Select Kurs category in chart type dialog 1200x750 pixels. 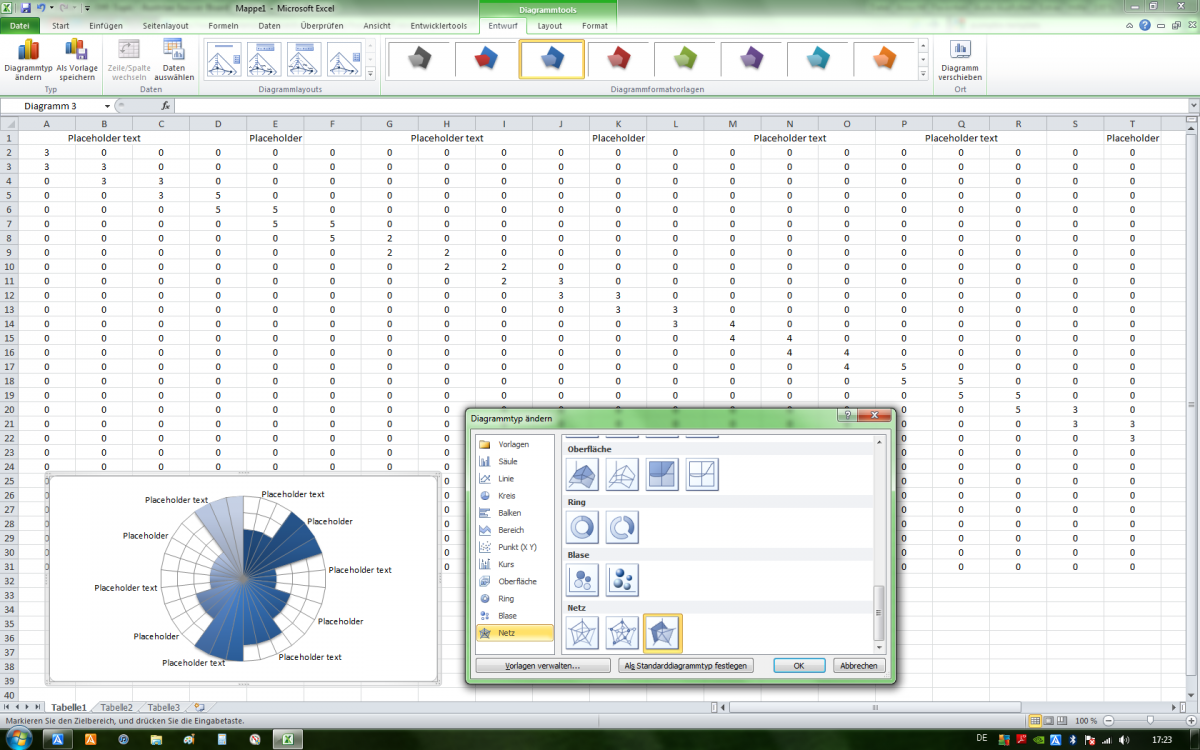point(514,564)
